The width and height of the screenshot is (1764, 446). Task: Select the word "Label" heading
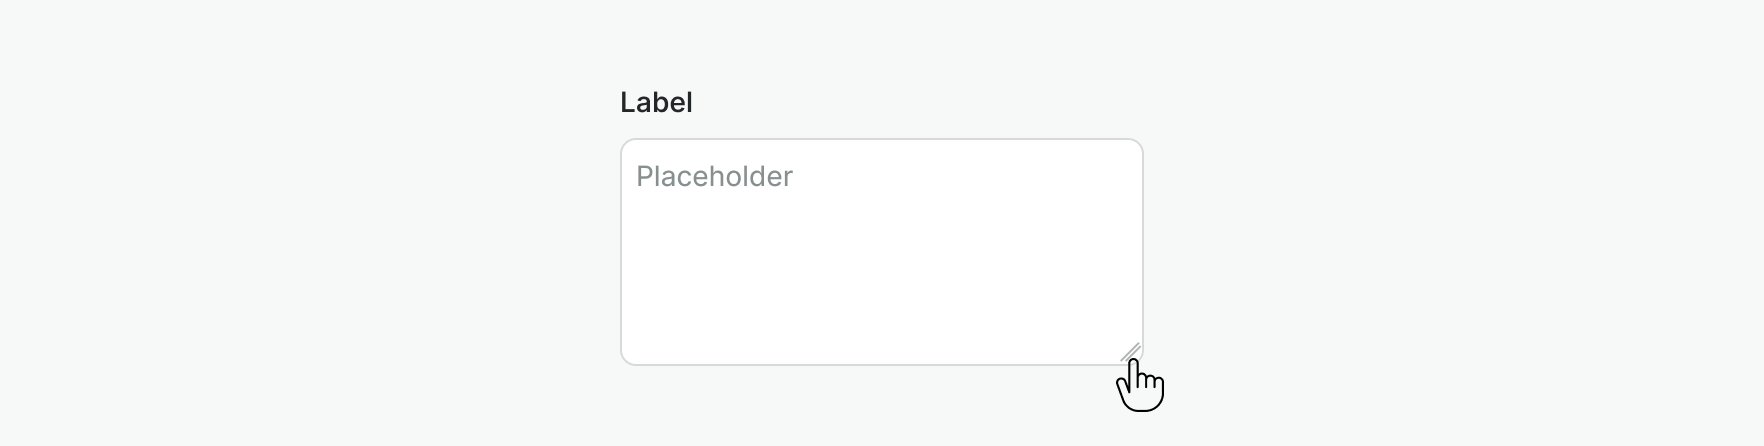[x=656, y=102]
